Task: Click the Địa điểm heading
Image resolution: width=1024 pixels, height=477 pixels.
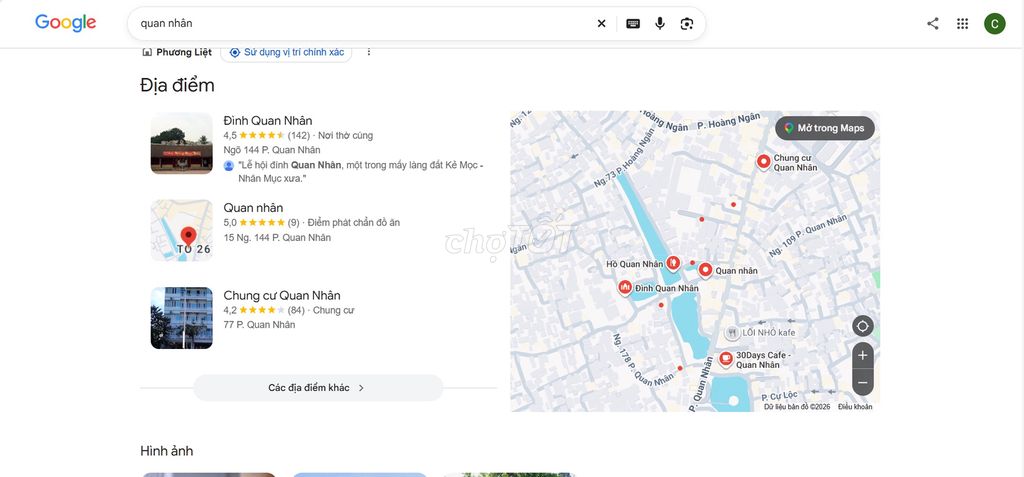Action: click(177, 86)
